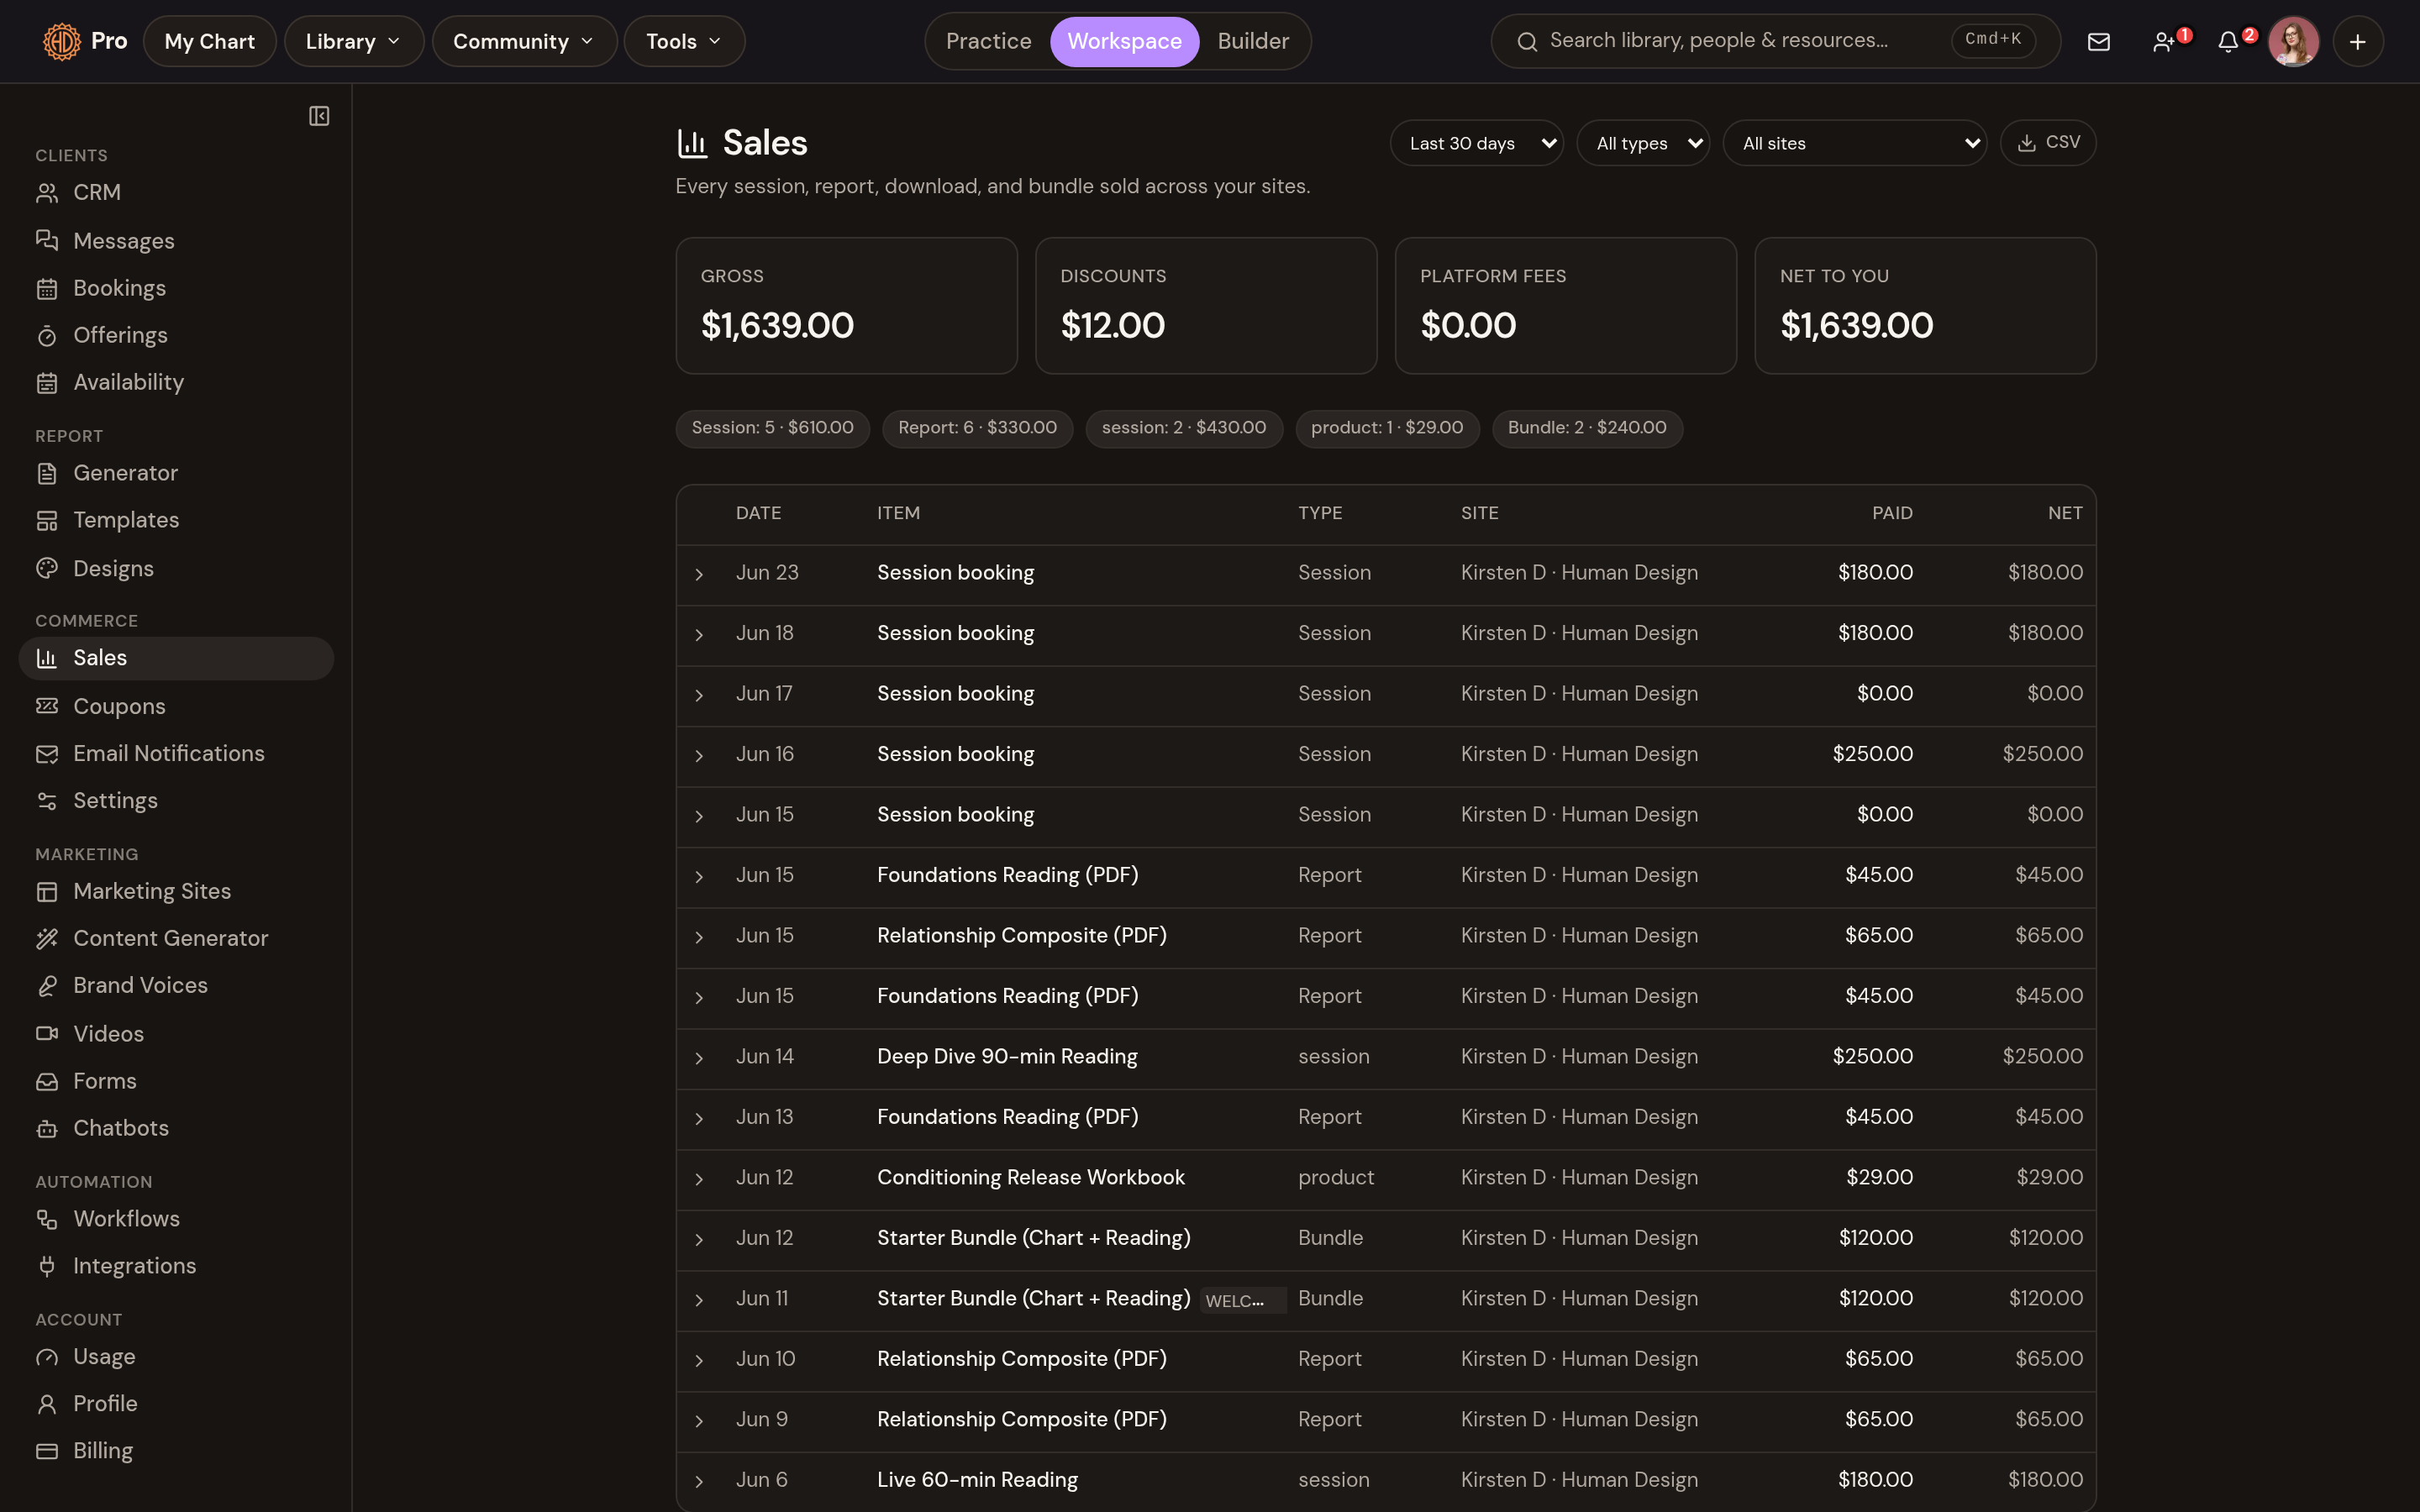The height and width of the screenshot is (1512, 2420).
Task: Switch to the Practice tab
Action: click(x=988, y=42)
